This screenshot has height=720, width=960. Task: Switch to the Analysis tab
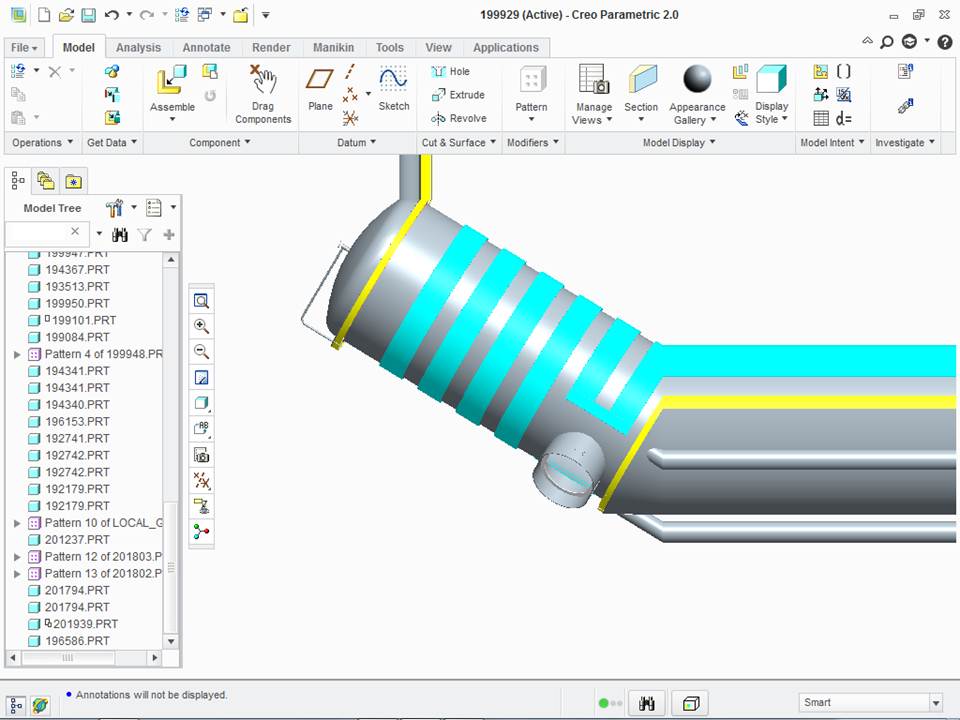(138, 48)
